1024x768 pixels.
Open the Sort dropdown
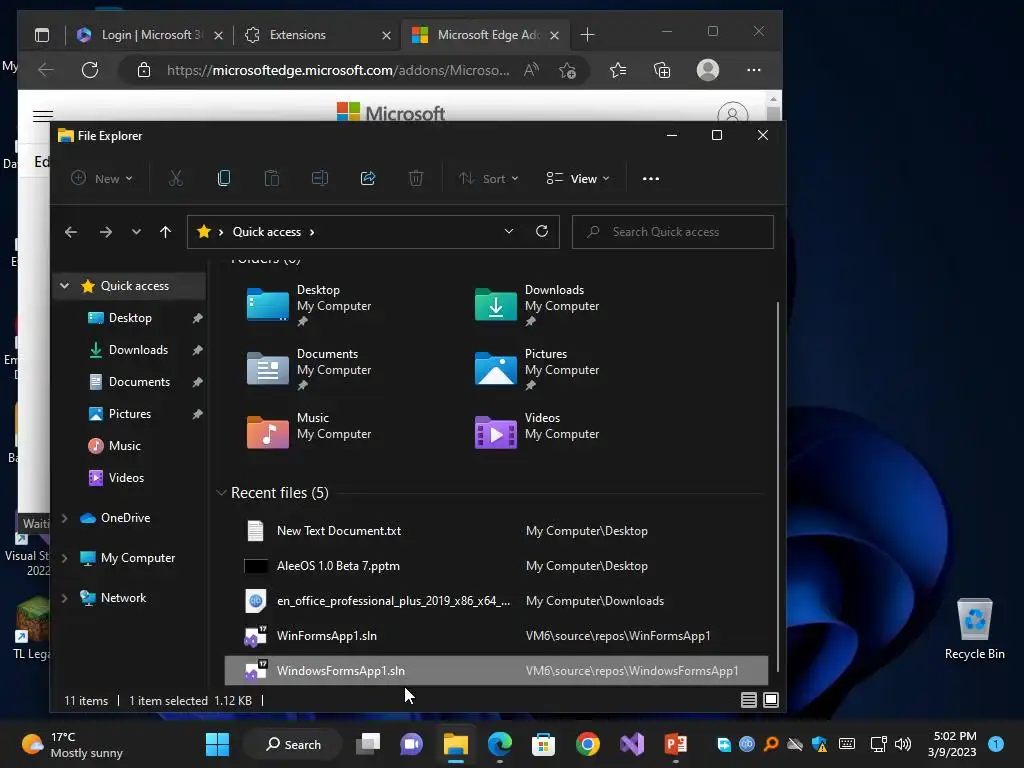(x=488, y=178)
